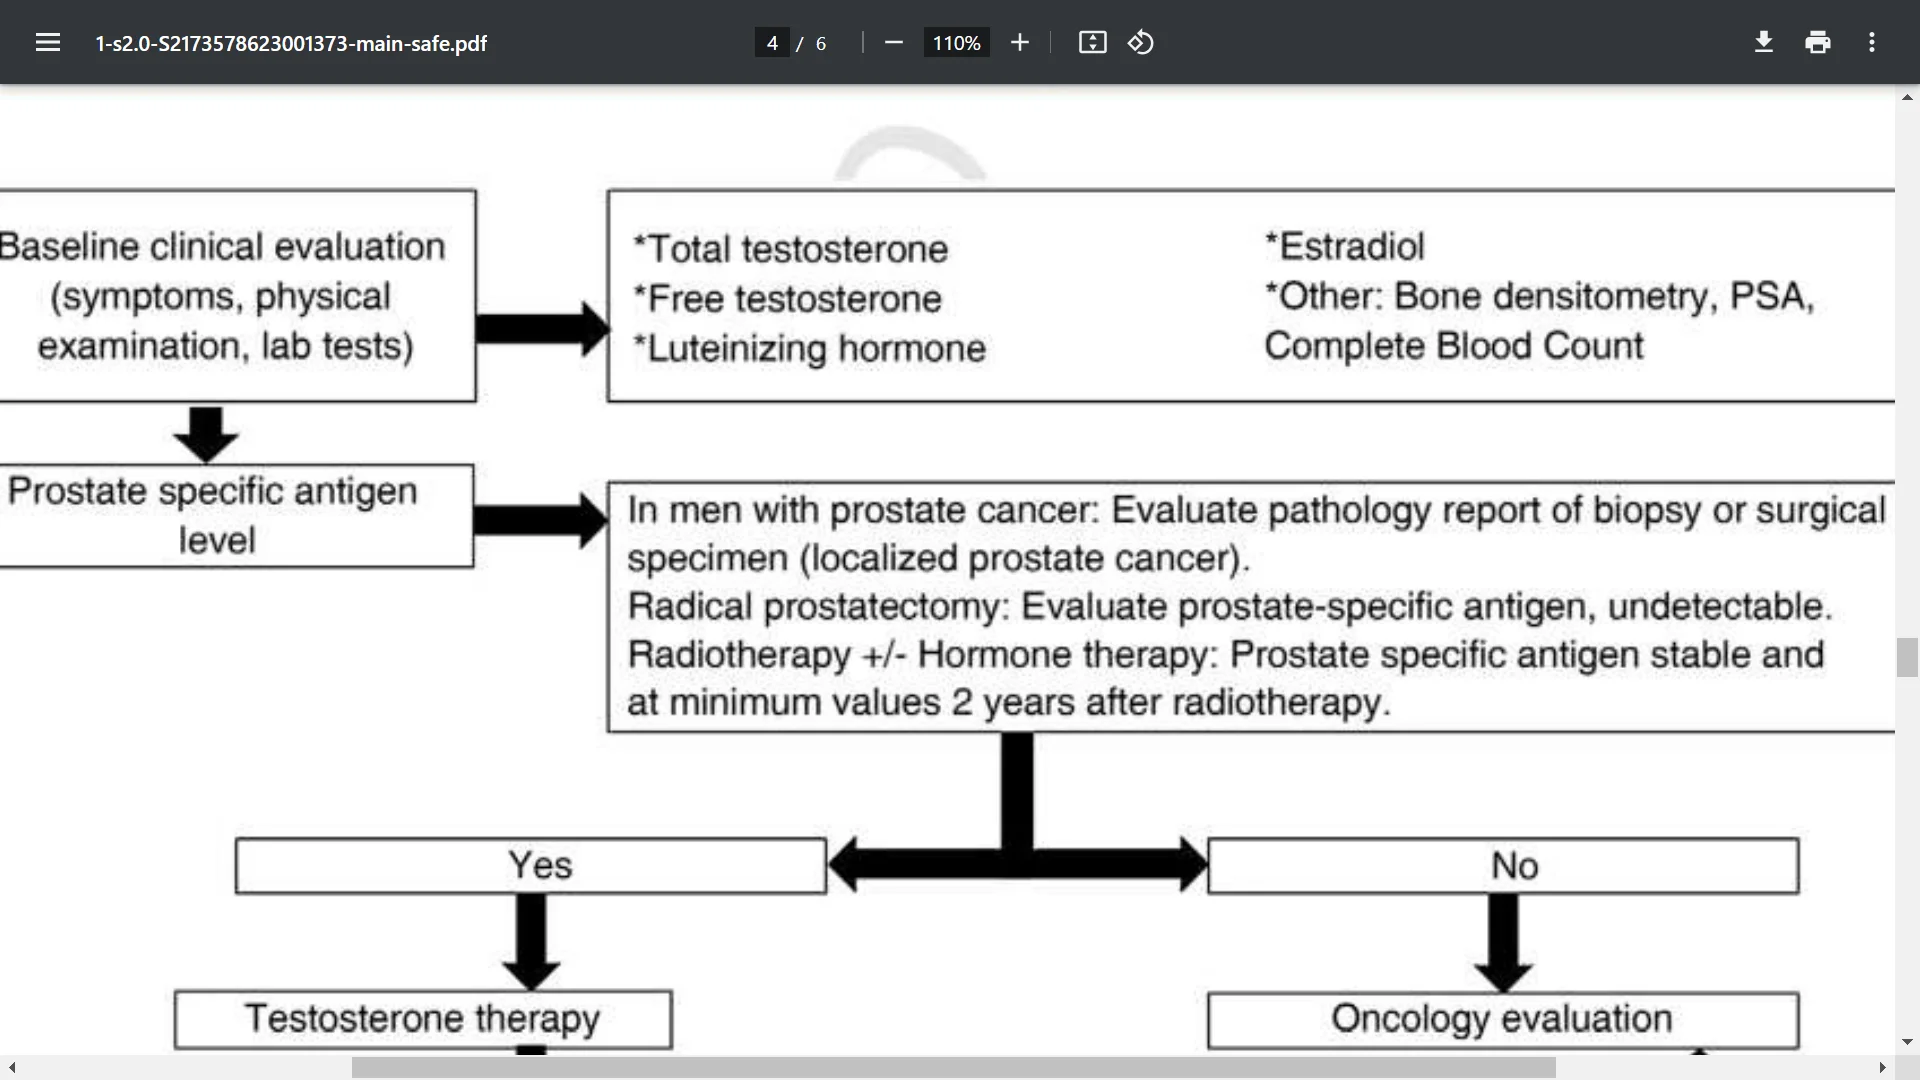This screenshot has width=1920, height=1080.
Task: Click 'specimen (localized prostate cancer).' line
Action: [939, 558]
